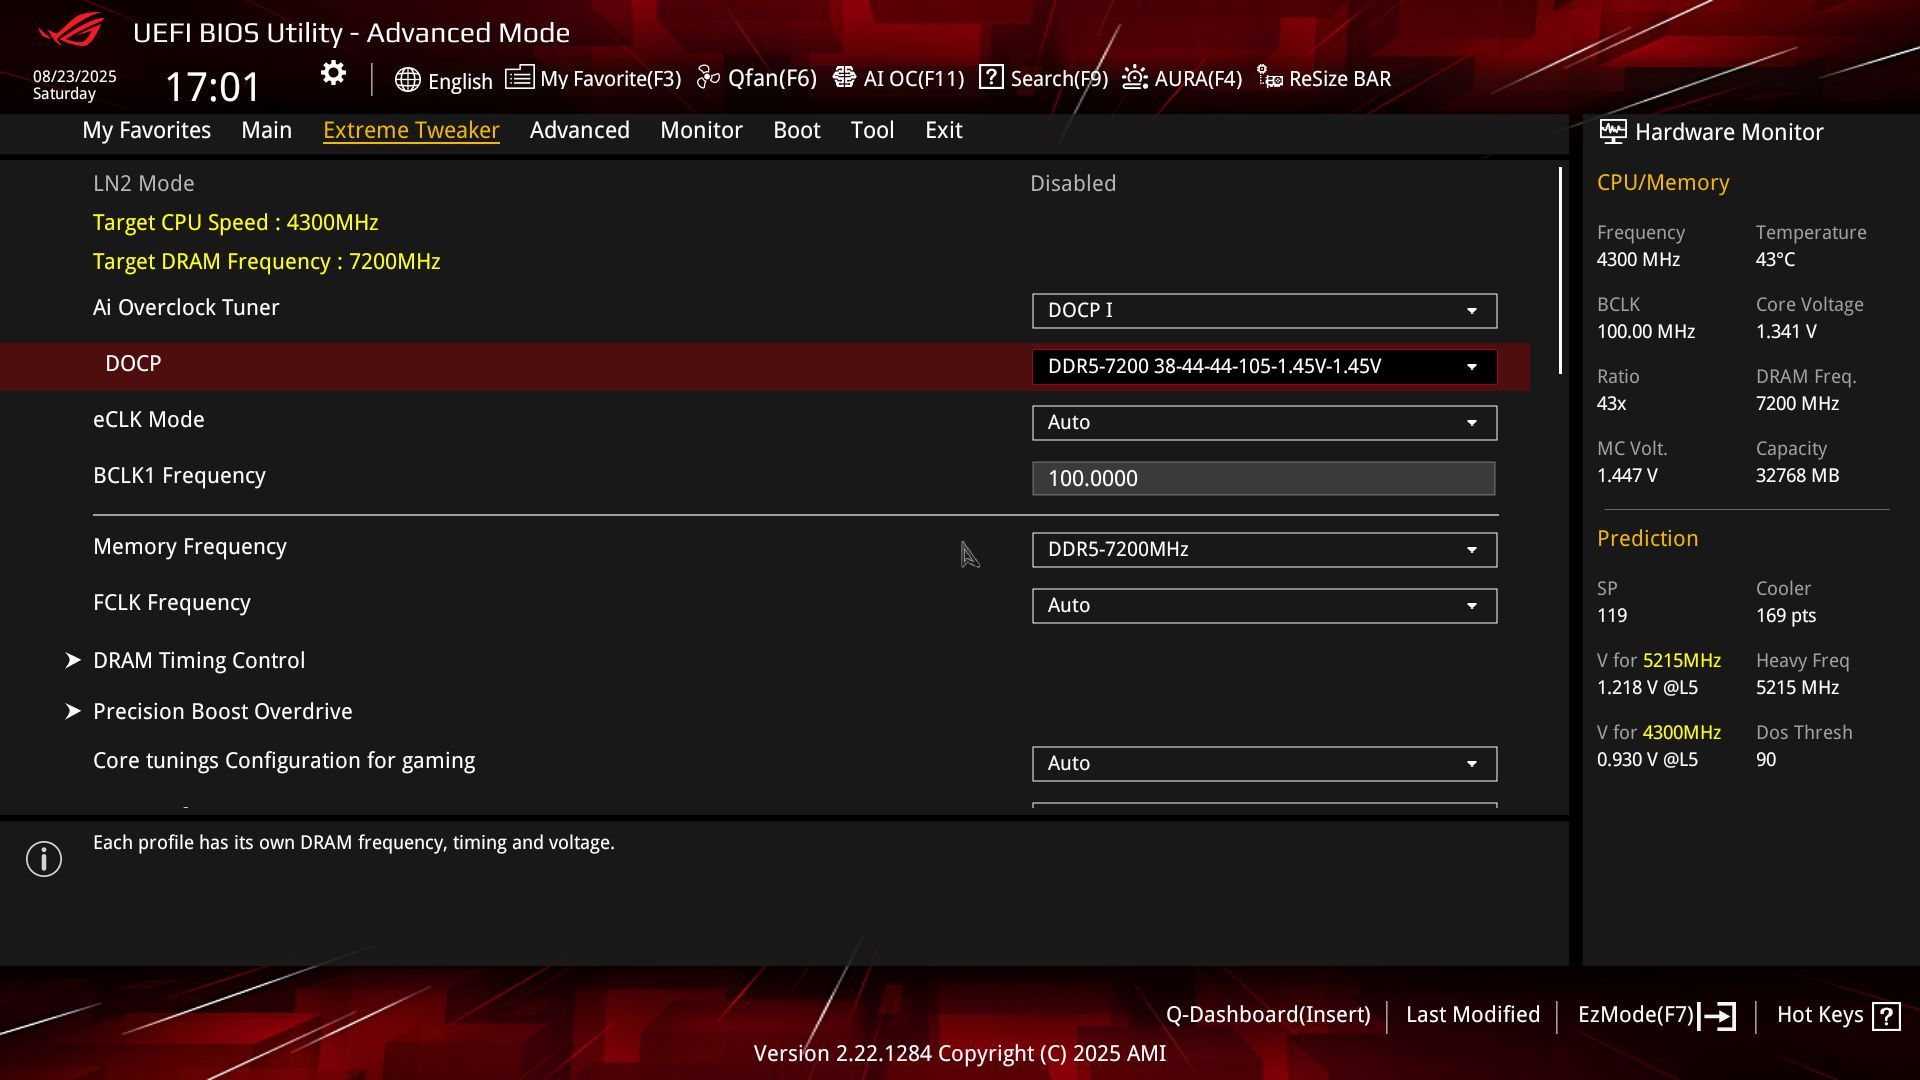1920x1080 pixels.
Task: Click the Search question mark icon
Action: point(991,77)
